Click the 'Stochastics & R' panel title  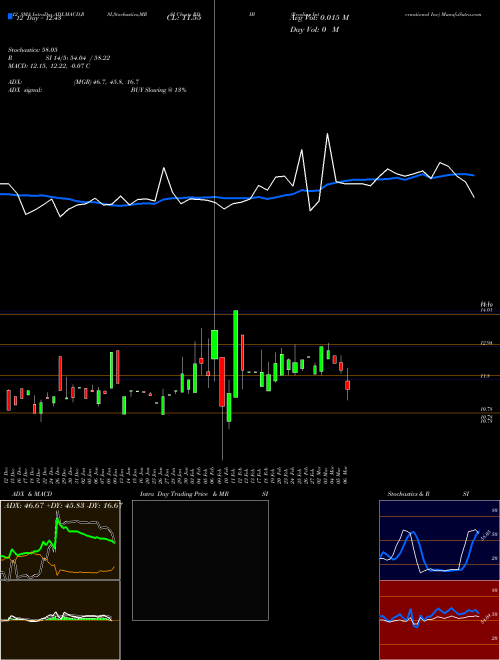409,494
